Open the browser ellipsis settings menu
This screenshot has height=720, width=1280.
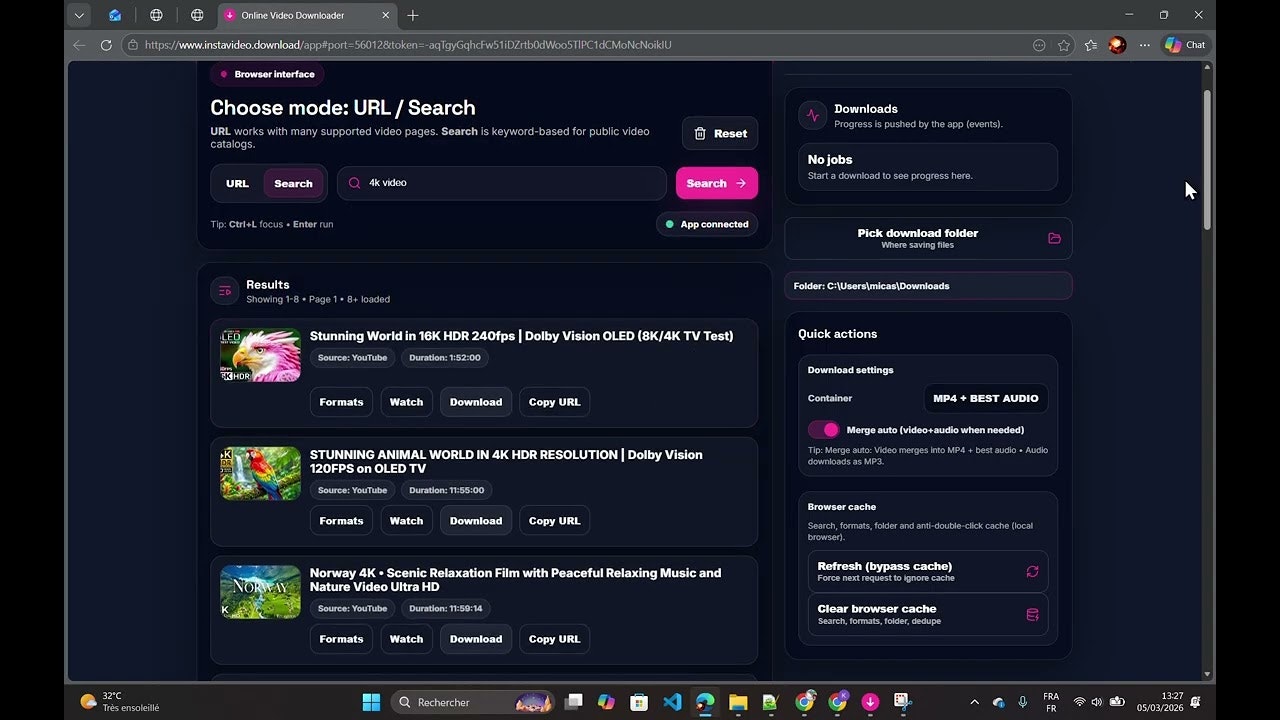point(1145,44)
